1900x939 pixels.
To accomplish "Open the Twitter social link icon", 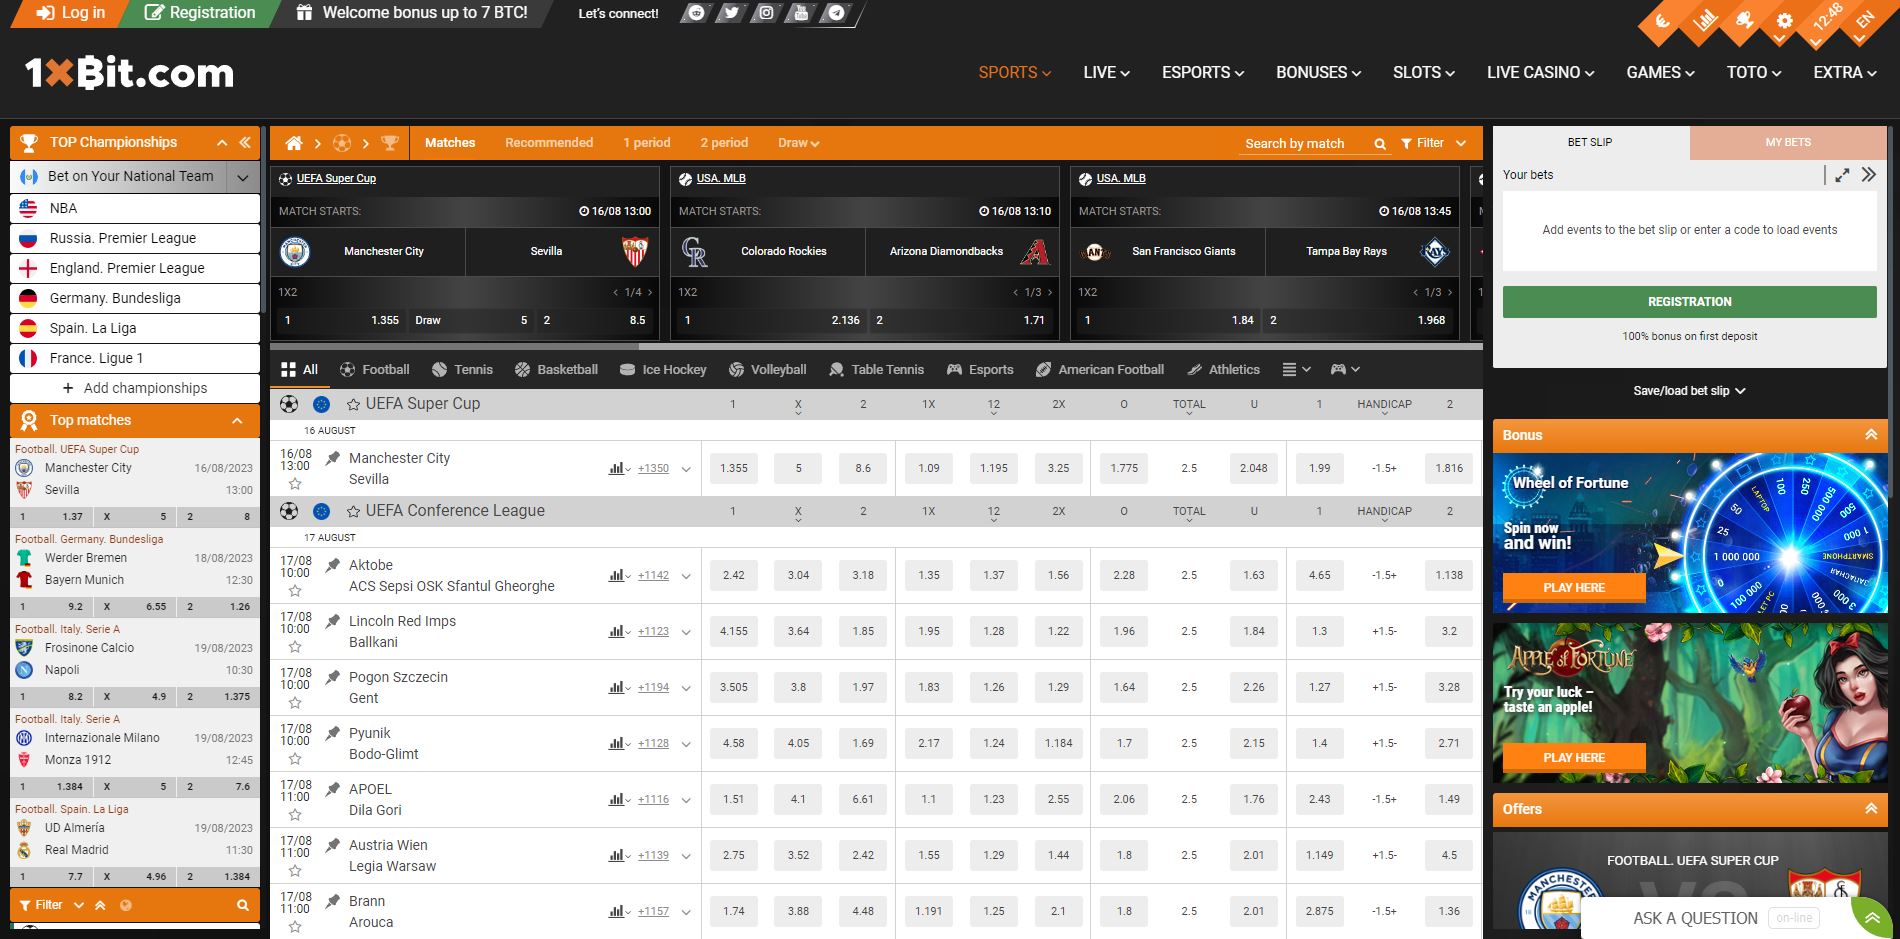I will (731, 13).
